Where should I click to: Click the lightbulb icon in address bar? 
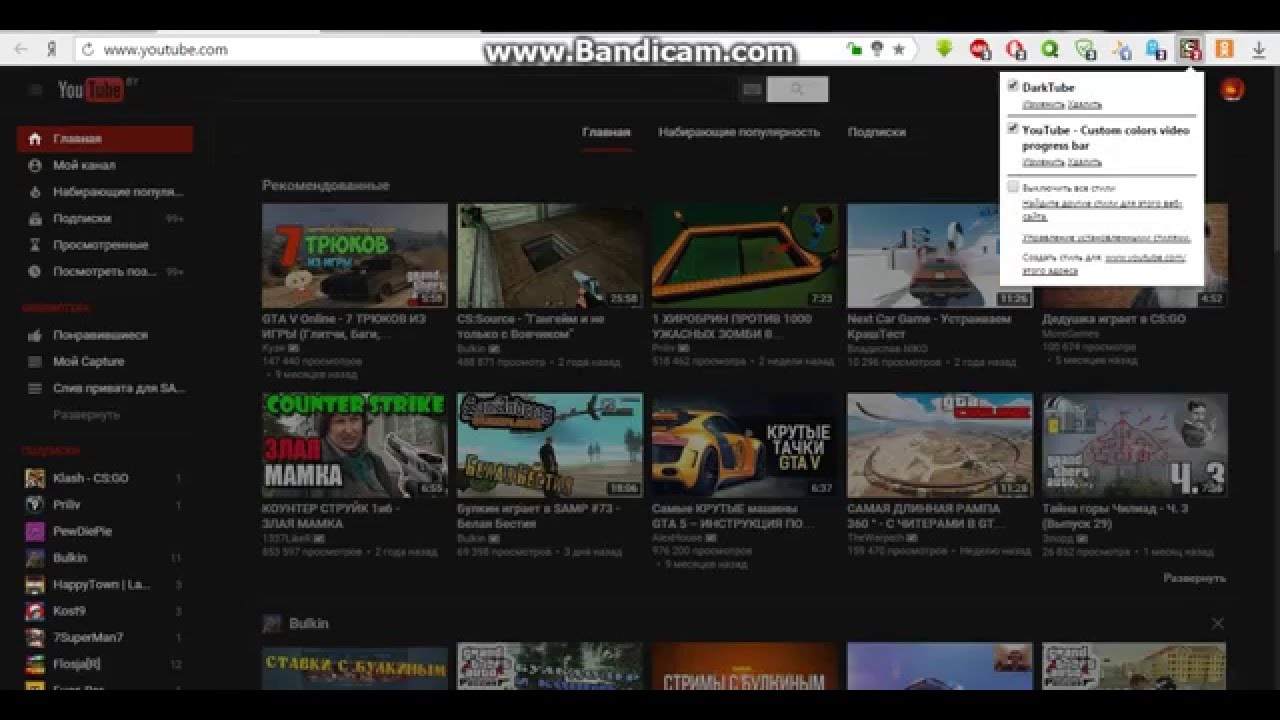pos(877,49)
